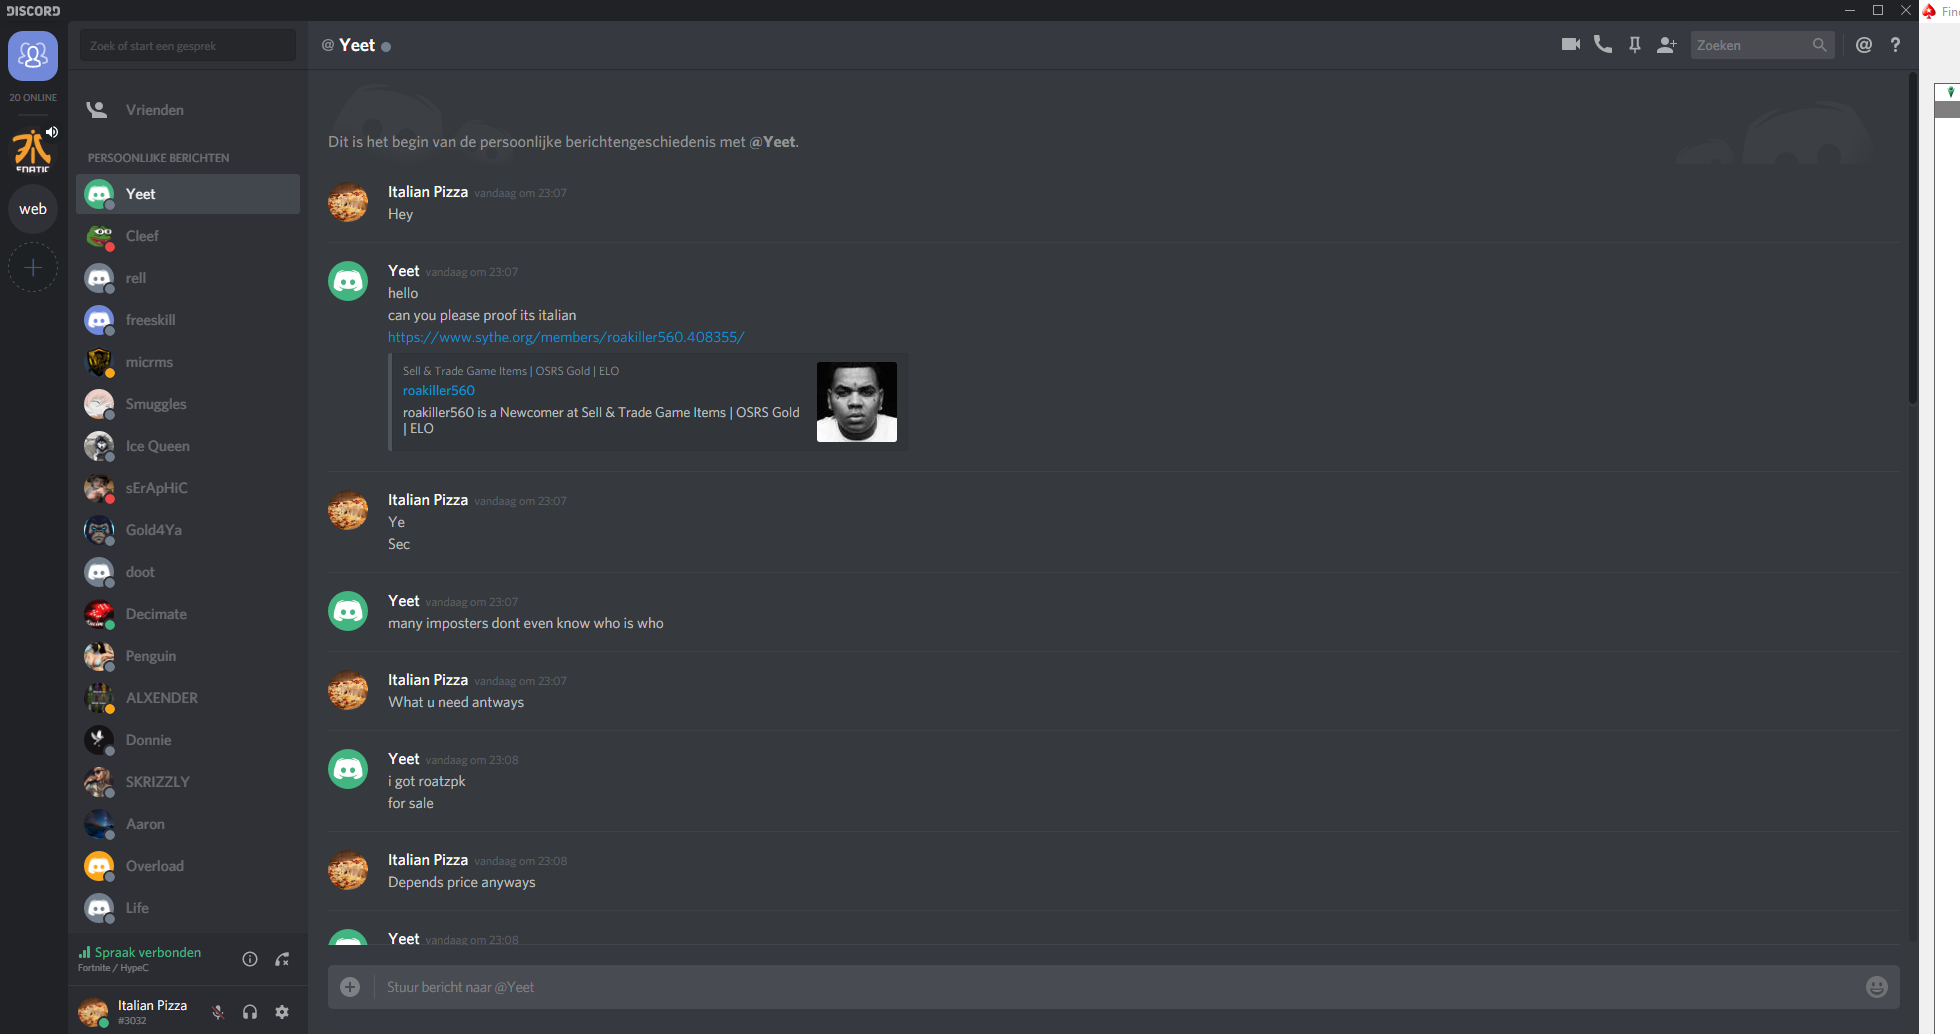Screen dimensions: 1960x1034
Task: Upload a file with plus button
Action: [350, 987]
